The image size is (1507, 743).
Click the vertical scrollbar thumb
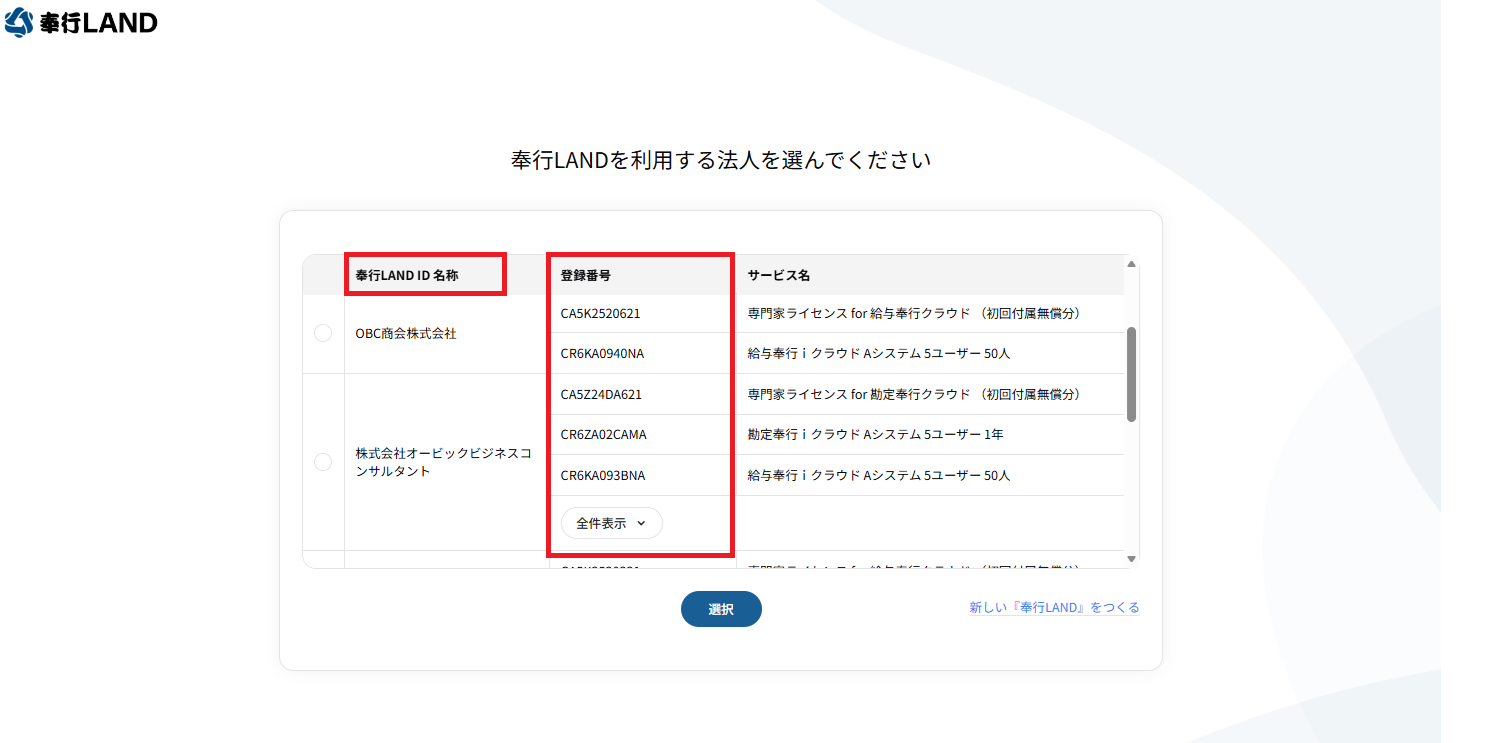click(x=1132, y=374)
